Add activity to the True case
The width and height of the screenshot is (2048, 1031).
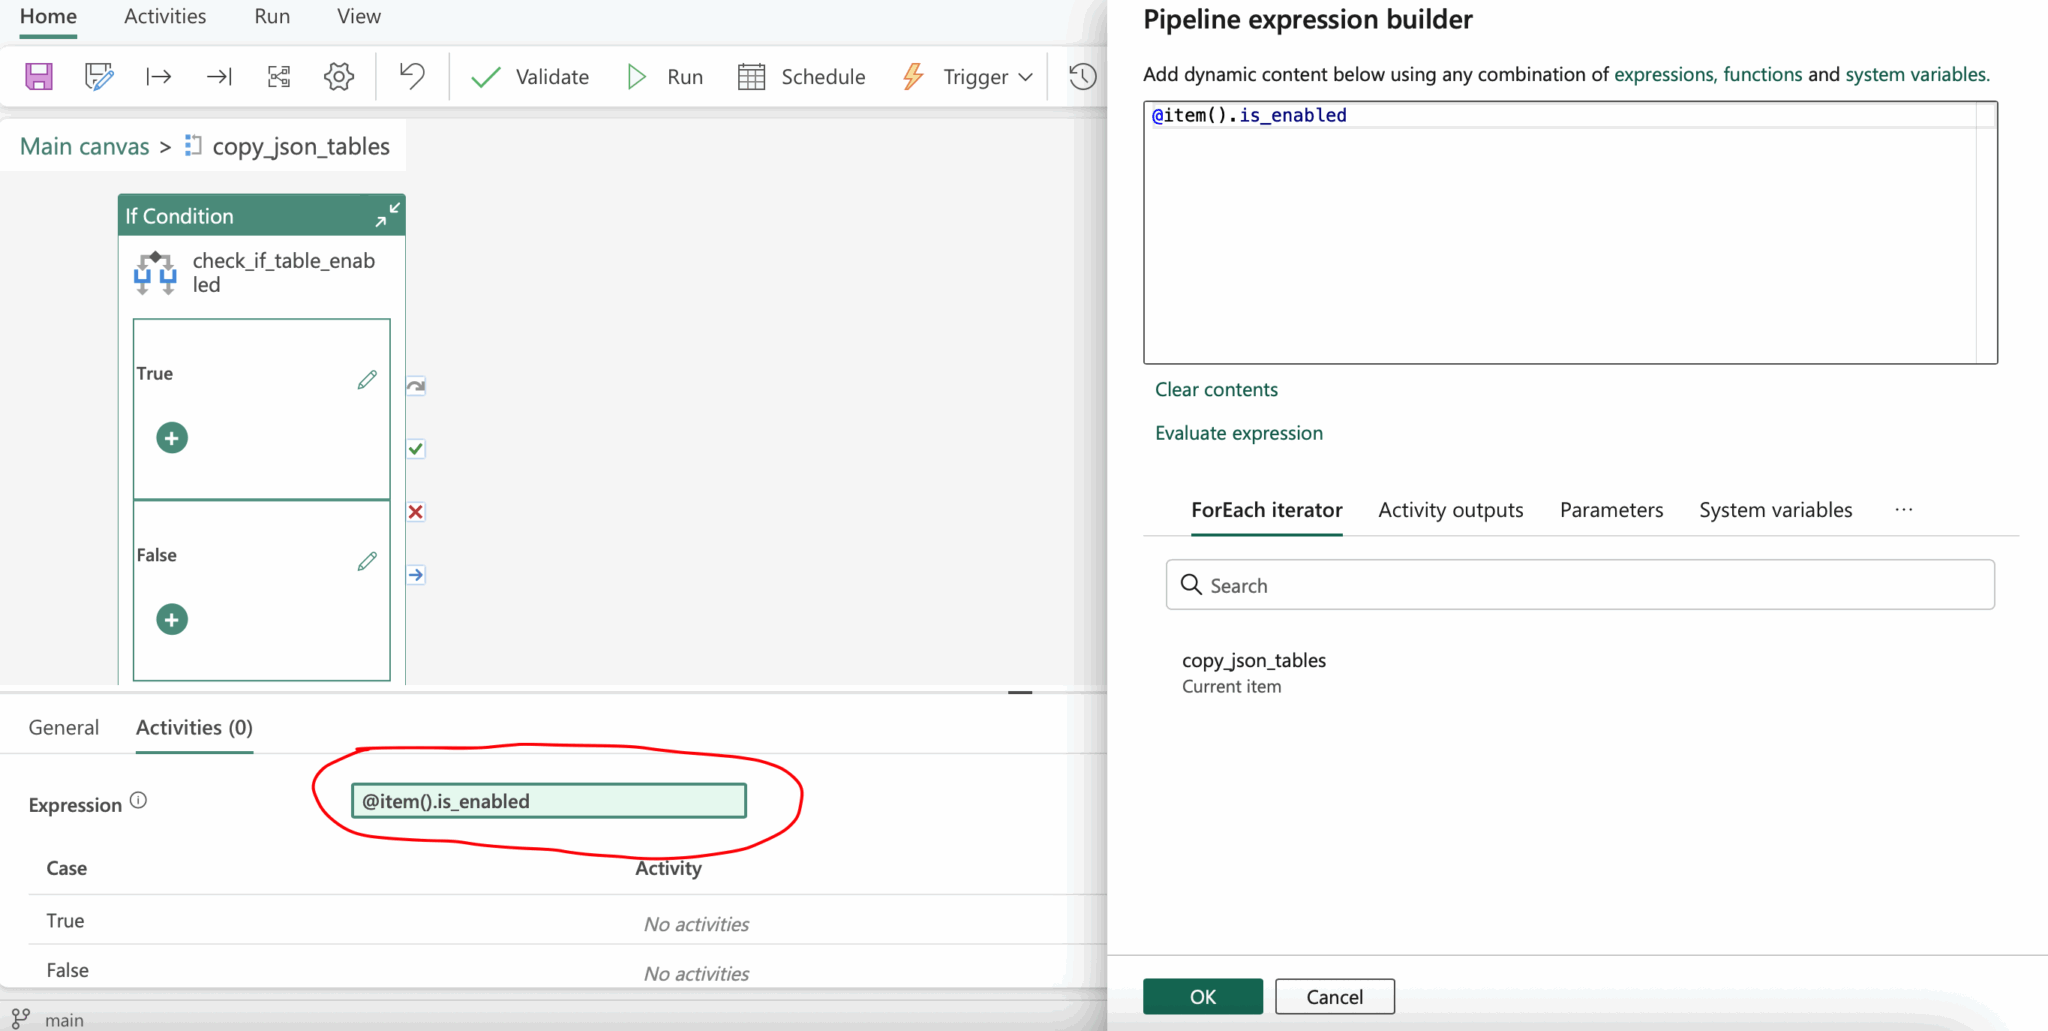coord(172,438)
